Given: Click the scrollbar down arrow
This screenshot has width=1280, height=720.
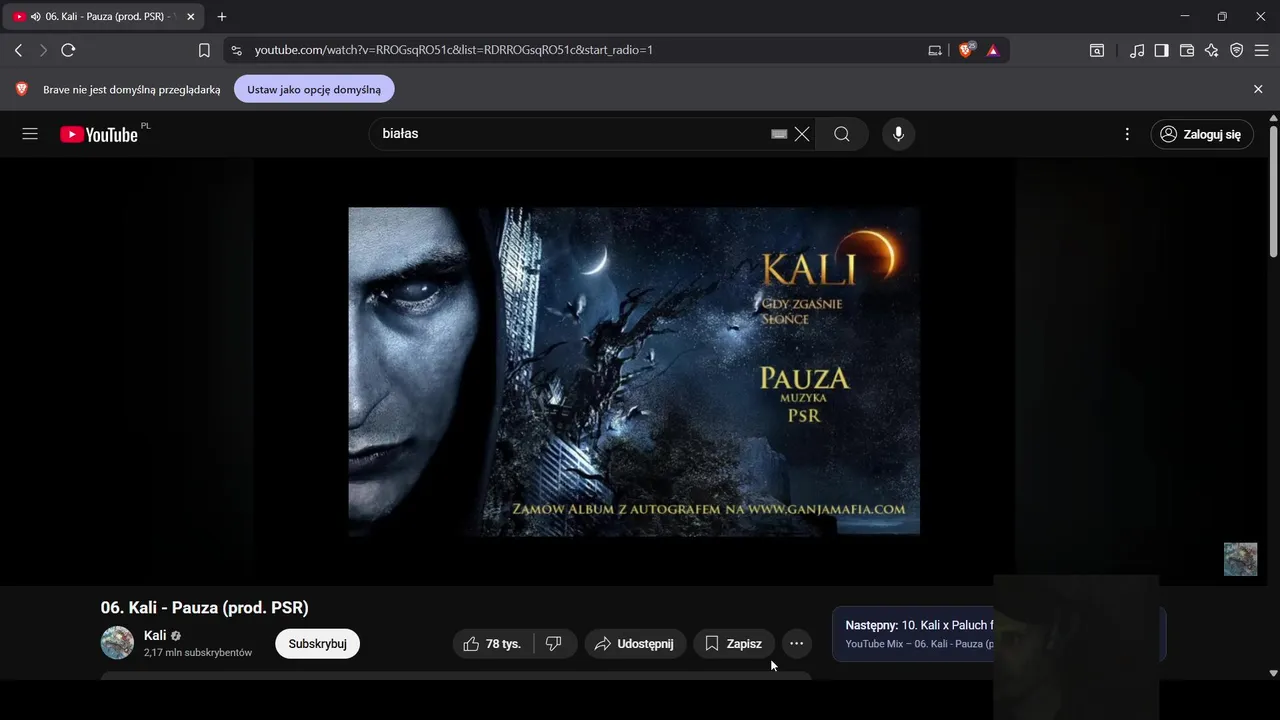Looking at the screenshot, I should pos(1273,674).
